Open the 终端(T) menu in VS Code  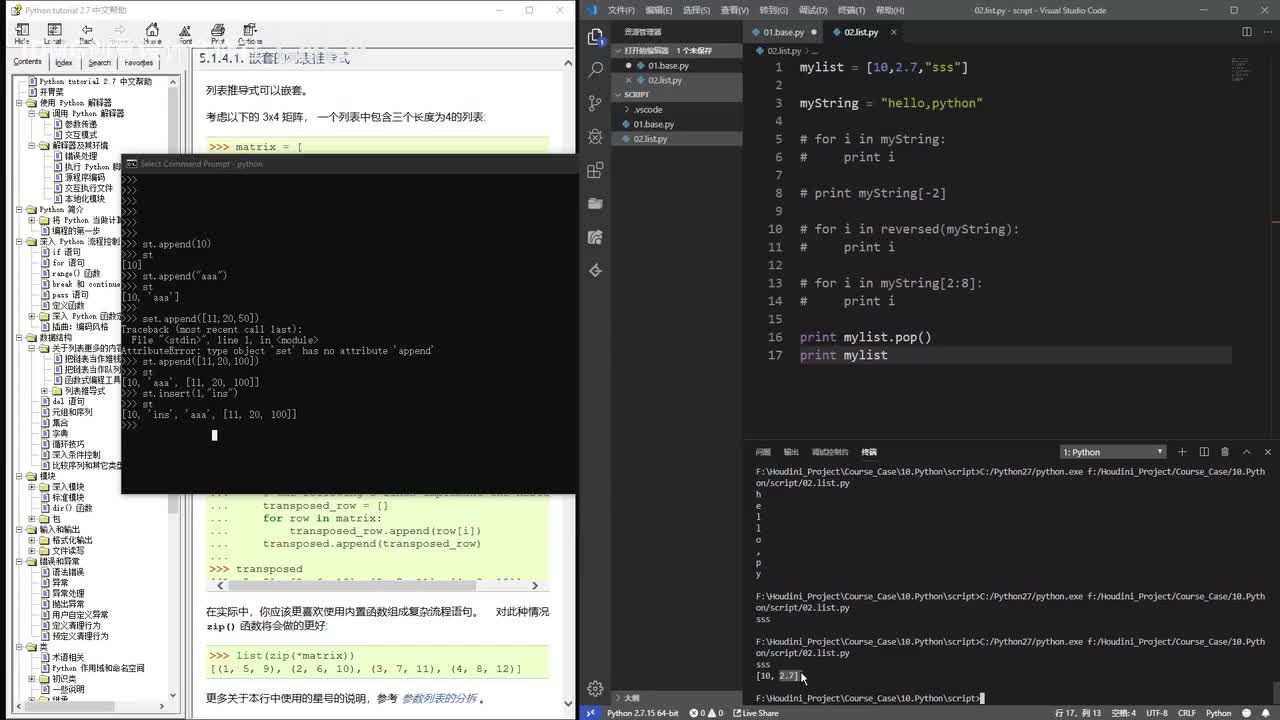851,10
